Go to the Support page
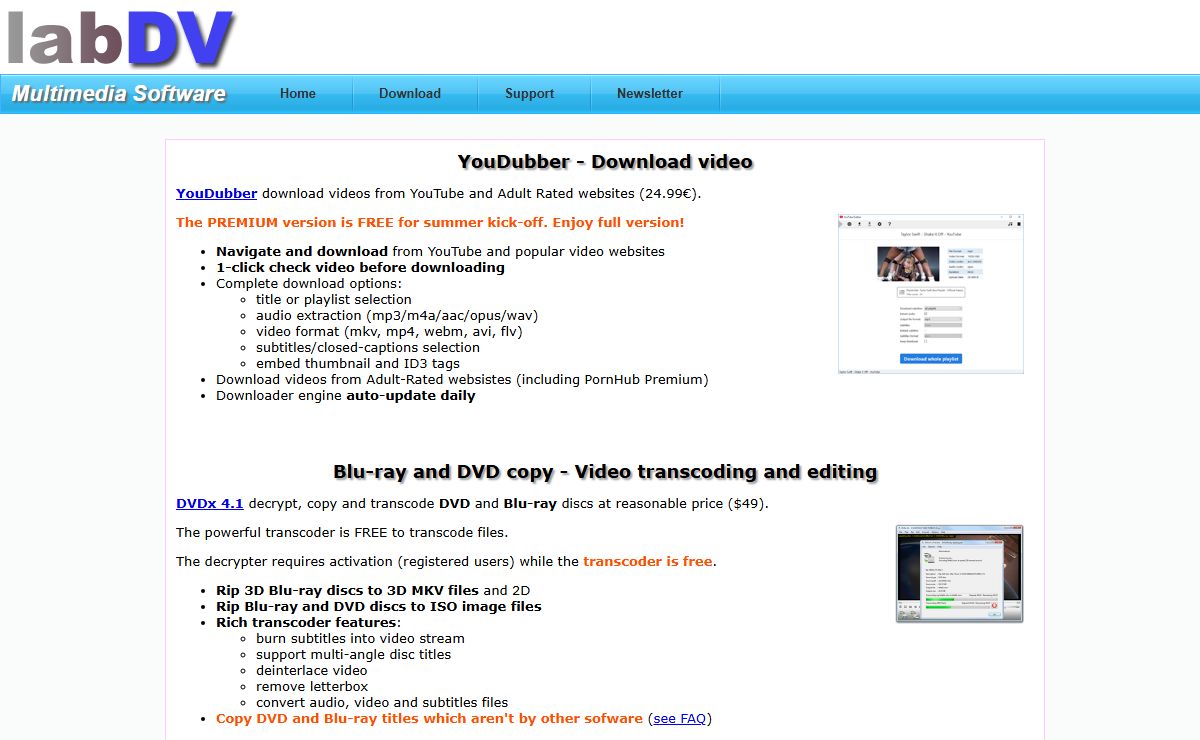The image size is (1200, 740). (x=529, y=93)
